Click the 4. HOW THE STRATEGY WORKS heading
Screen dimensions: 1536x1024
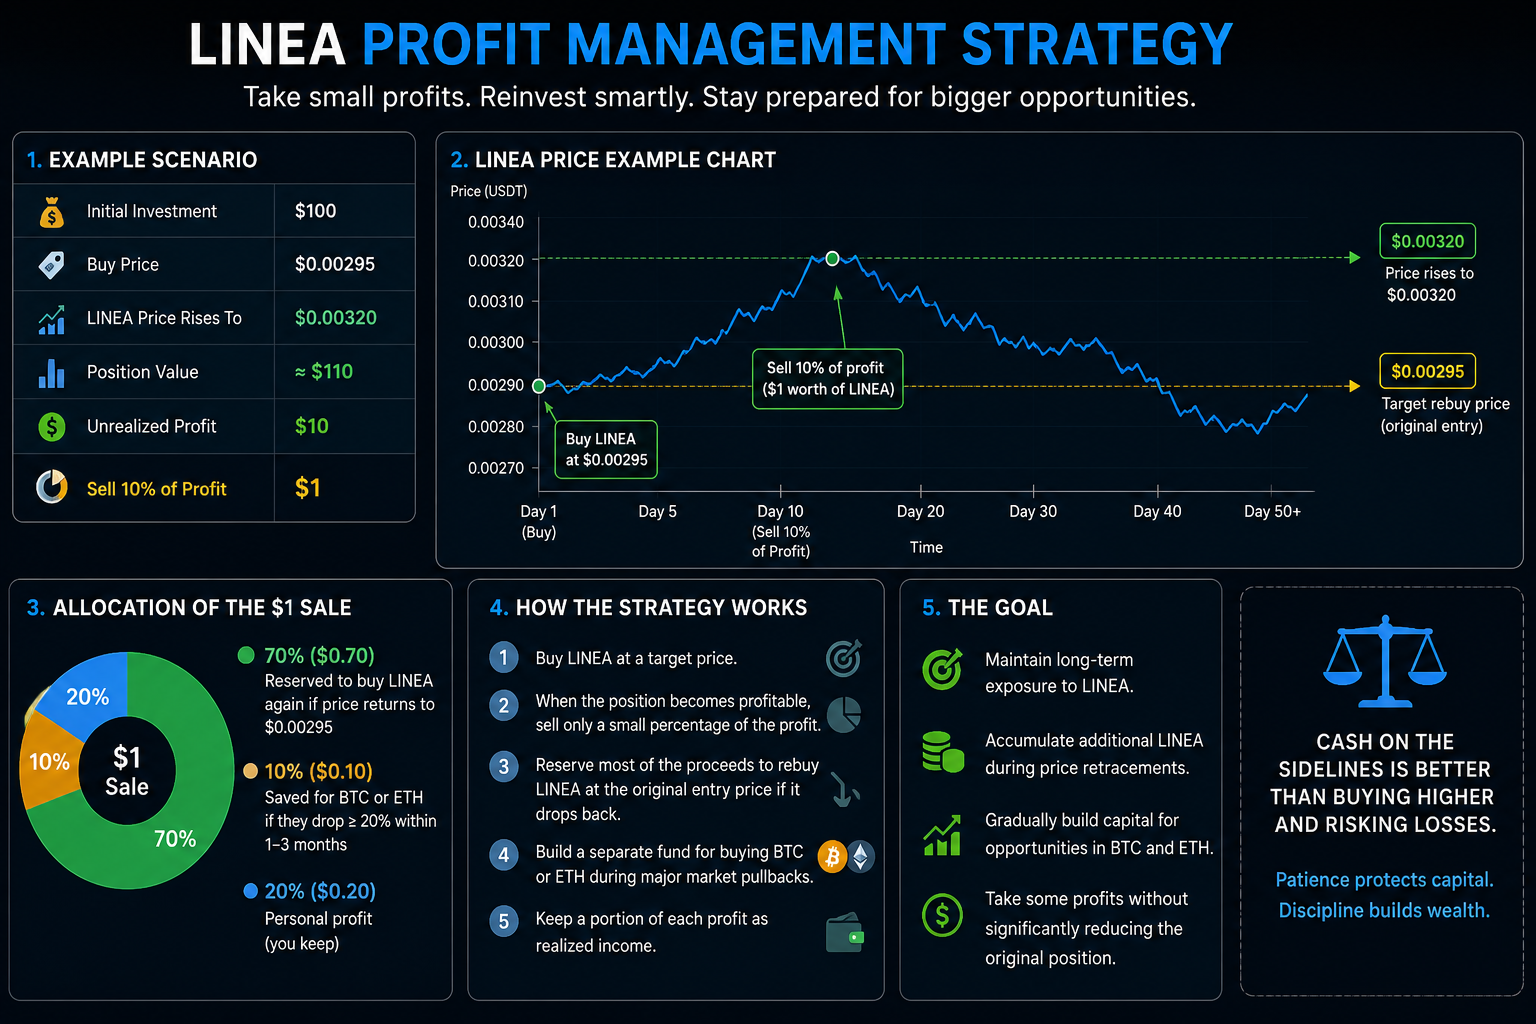[648, 608]
